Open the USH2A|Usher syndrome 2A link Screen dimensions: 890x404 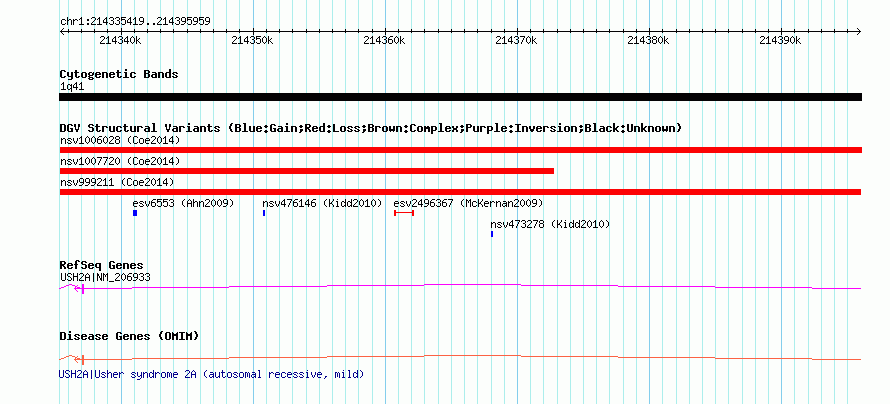(211, 374)
